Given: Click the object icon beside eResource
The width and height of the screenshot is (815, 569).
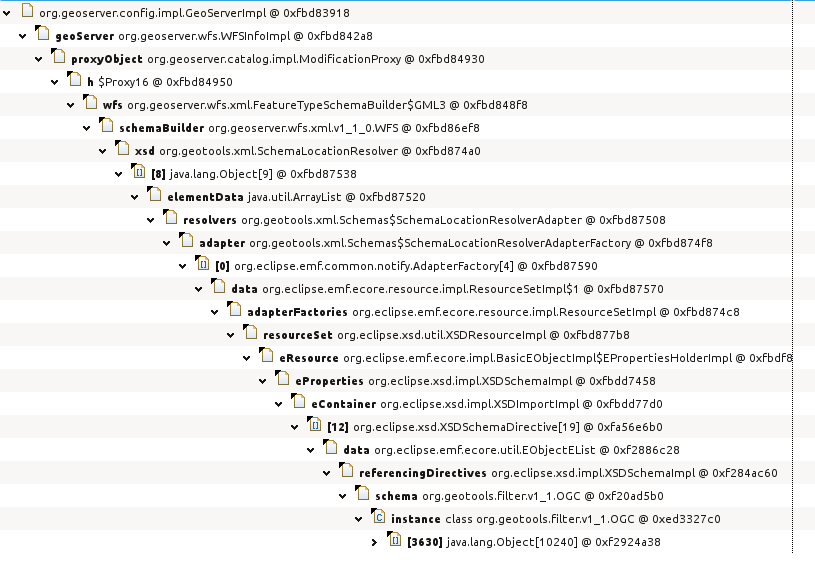Looking at the screenshot, I should (267, 354).
